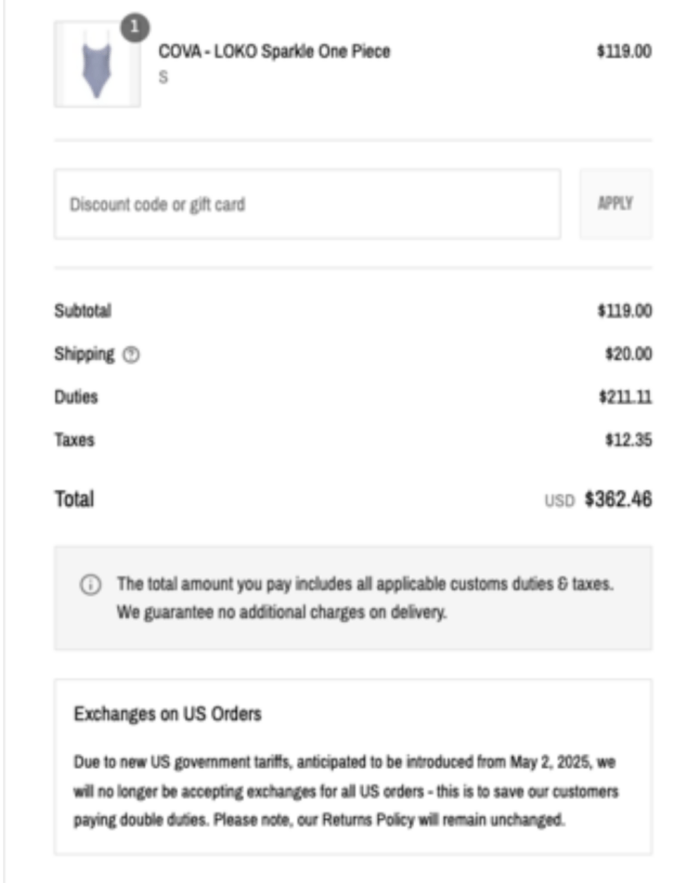Click the $211.11 duties amount
Image resolution: width=680 pixels, height=883 pixels.
[x=625, y=397]
